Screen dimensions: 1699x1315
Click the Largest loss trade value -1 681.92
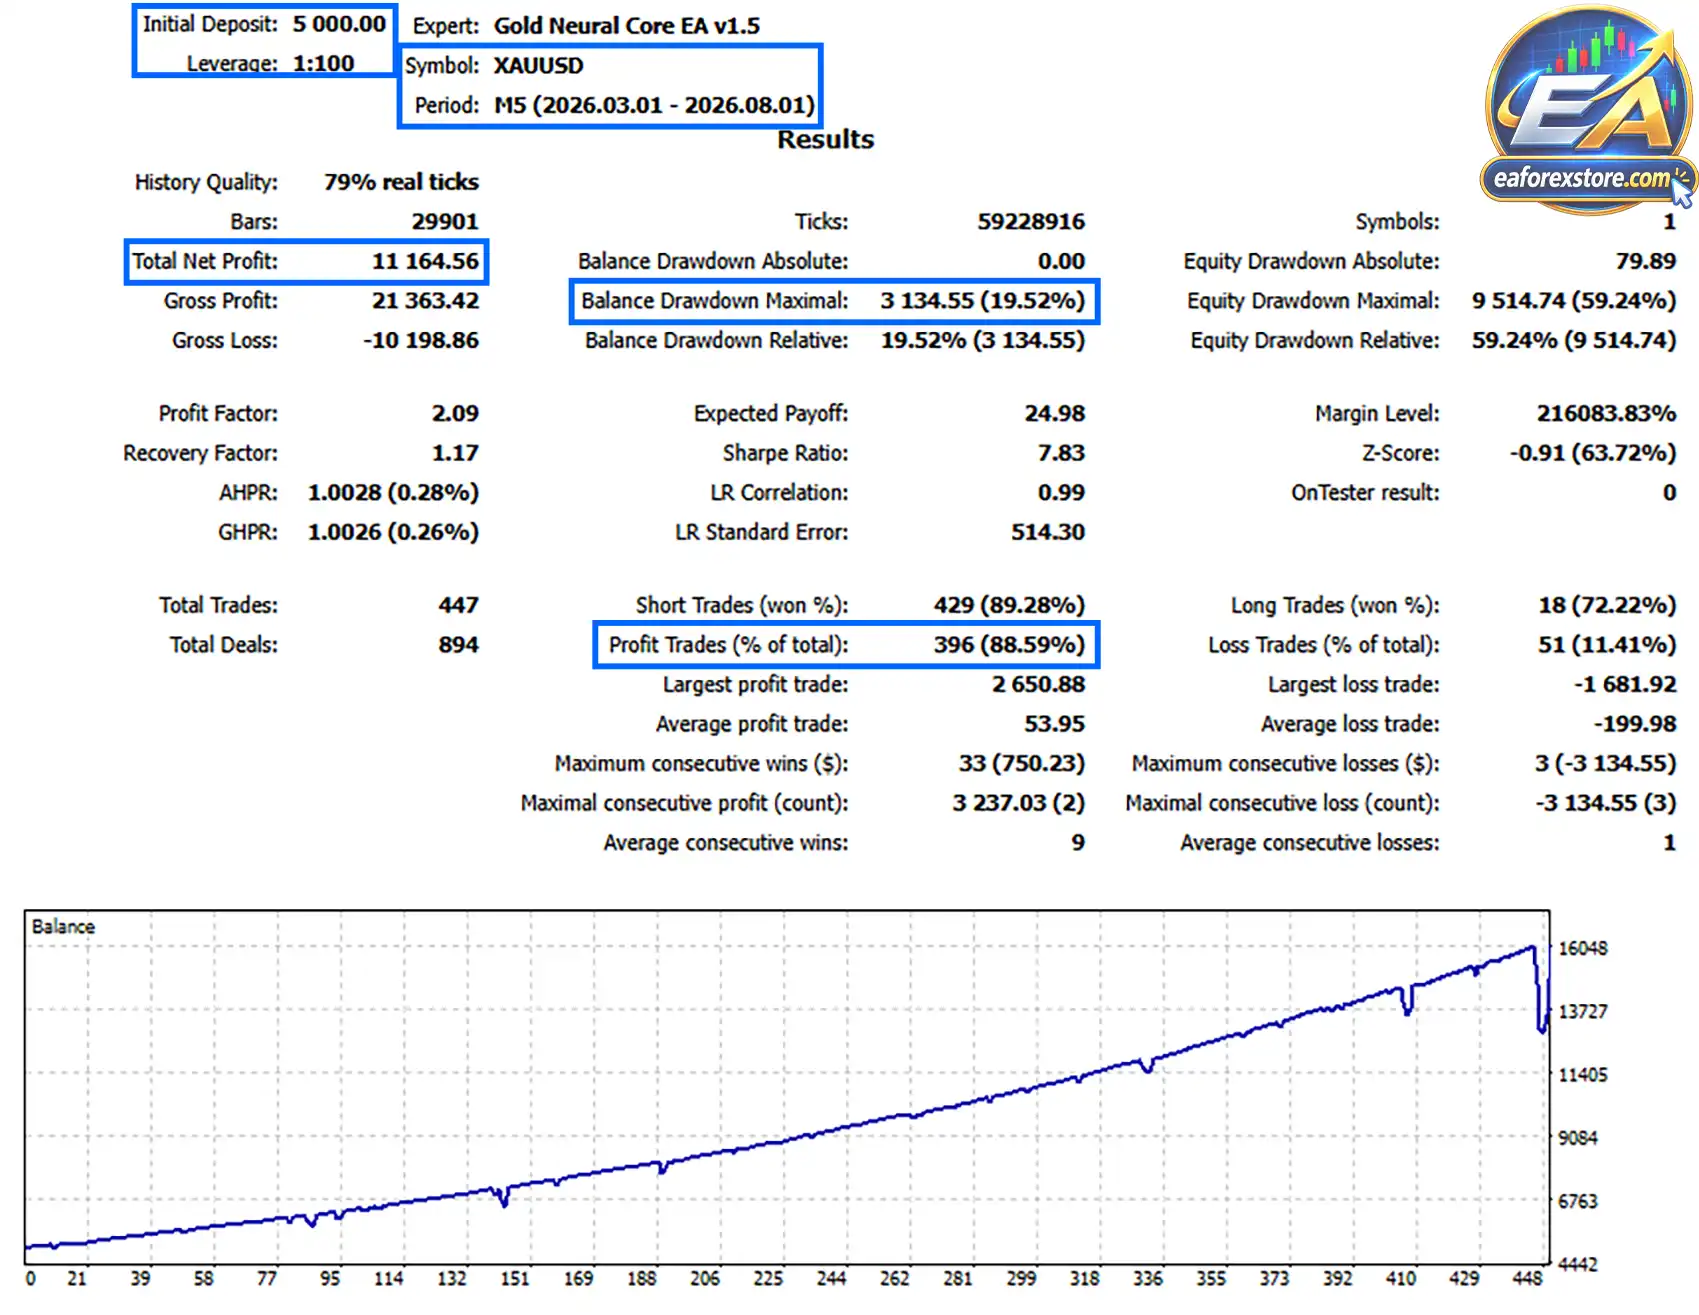(1625, 684)
